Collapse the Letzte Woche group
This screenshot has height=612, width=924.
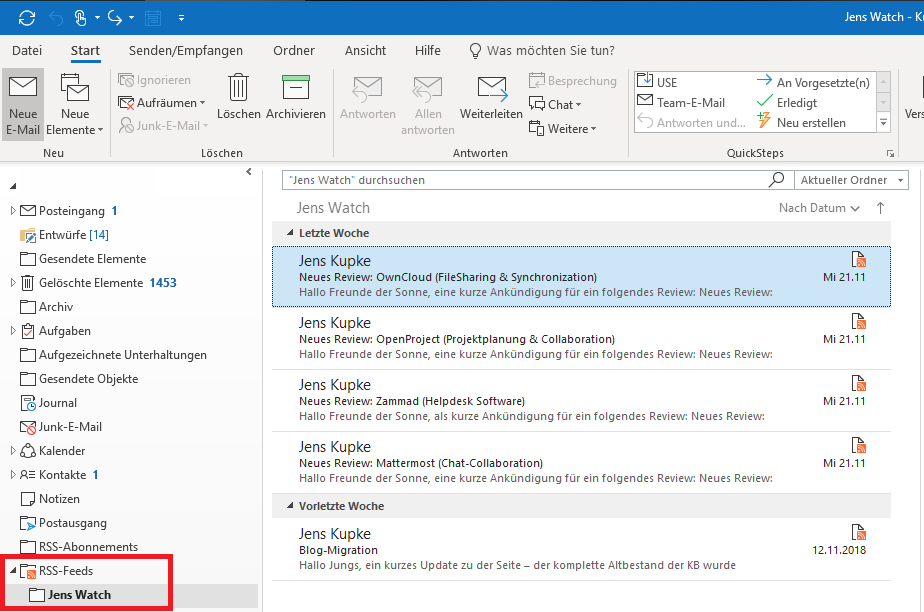click(288, 233)
